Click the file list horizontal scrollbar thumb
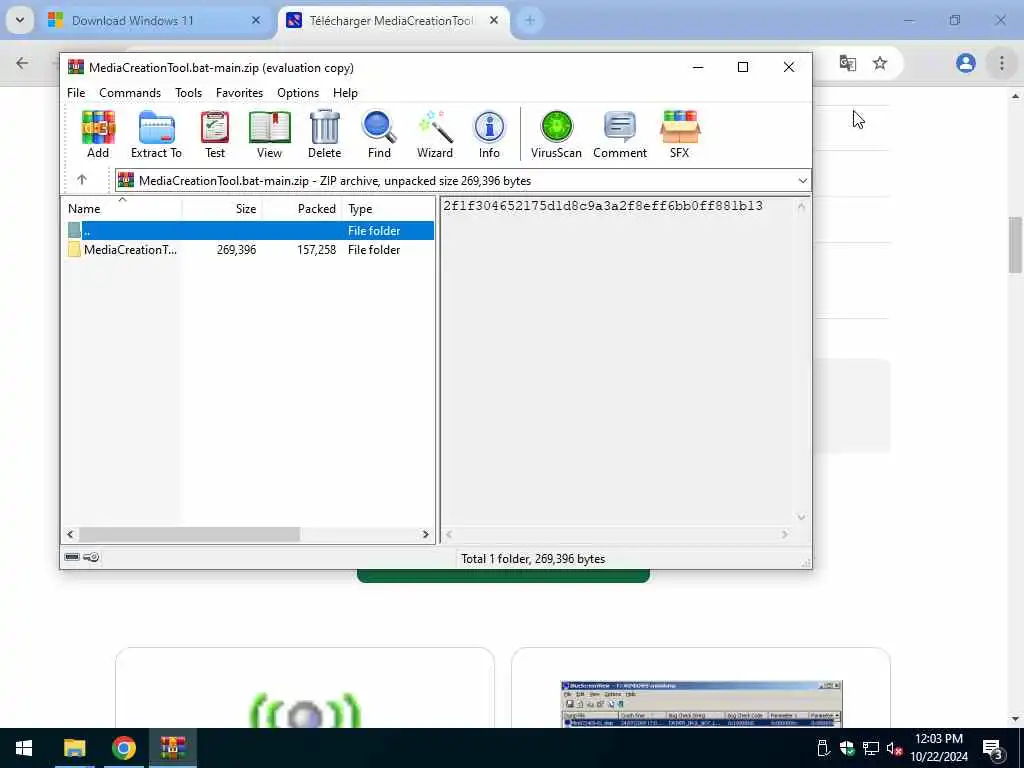This screenshot has width=1024, height=768. [x=189, y=534]
